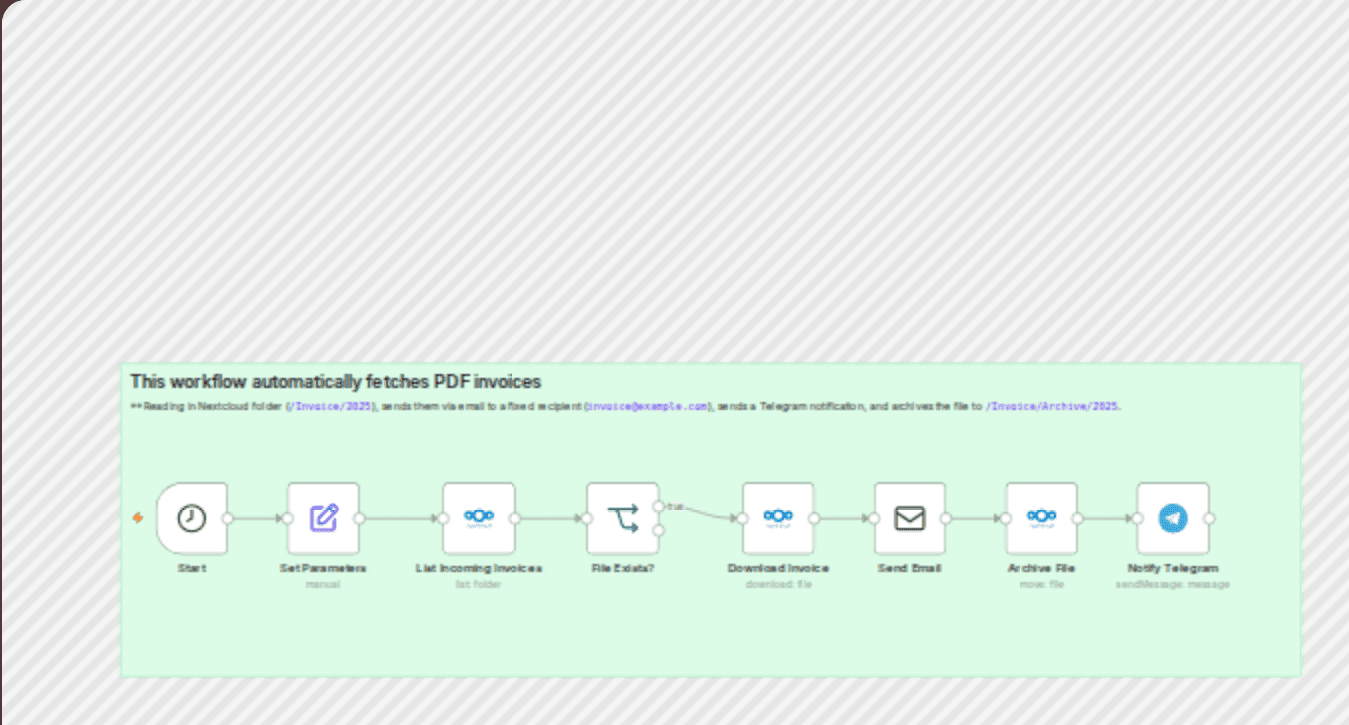Click the 'File Exists?' node label
This screenshot has width=1349, height=725.
(x=623, y=568)
